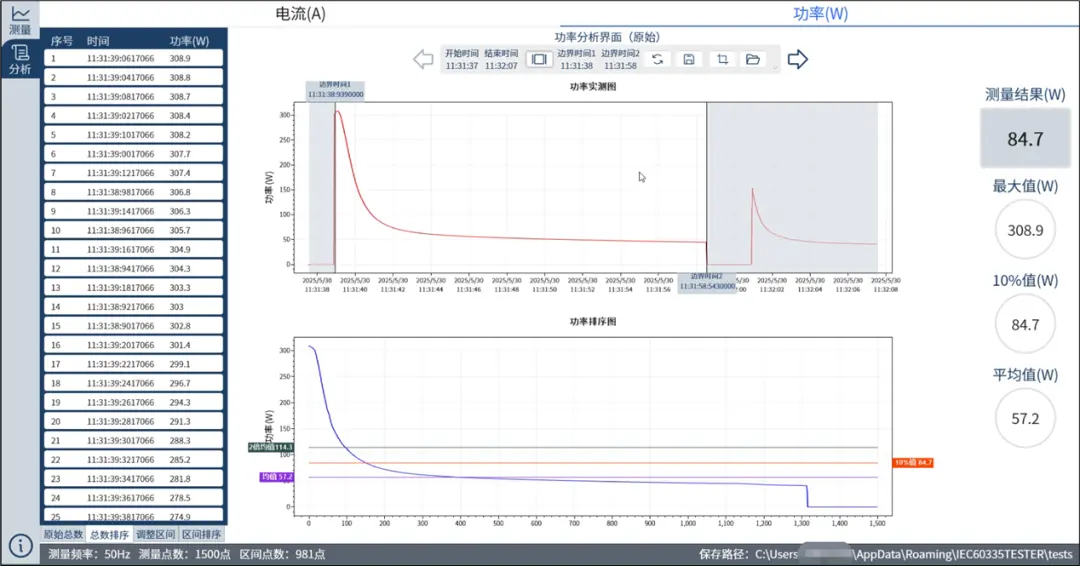Switch to the 功率(W) tab
Screen dimensions: 1080x566
(x=820, y=14)
